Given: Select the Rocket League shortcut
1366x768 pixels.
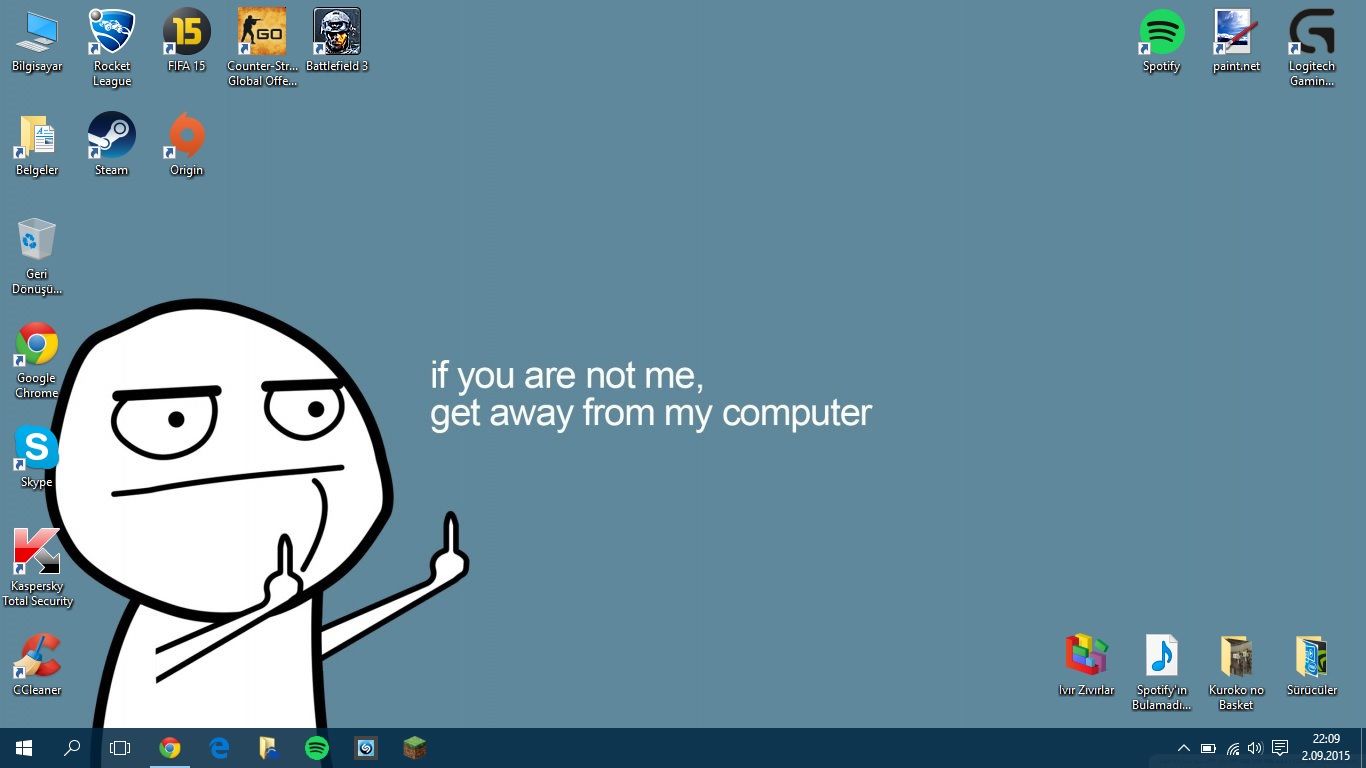Looking at the screenshot, I should [x=112, y=47].
